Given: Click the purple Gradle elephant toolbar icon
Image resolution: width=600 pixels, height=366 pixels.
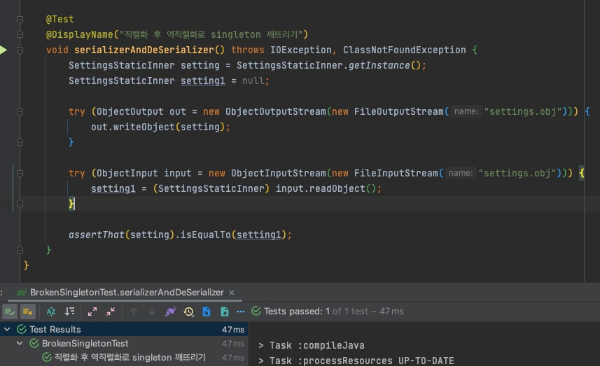Looking at the screenshot, I should [170, 312].
